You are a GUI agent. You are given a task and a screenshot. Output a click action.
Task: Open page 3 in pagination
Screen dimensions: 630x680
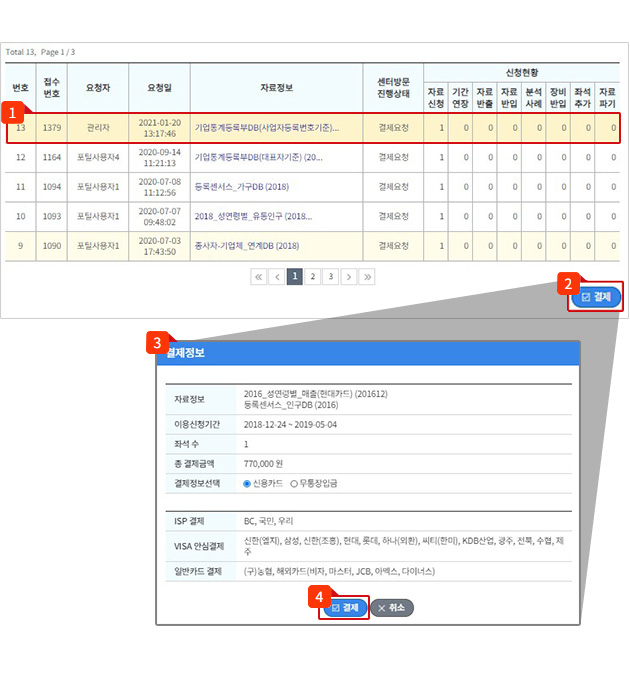(x=330, y=277)
